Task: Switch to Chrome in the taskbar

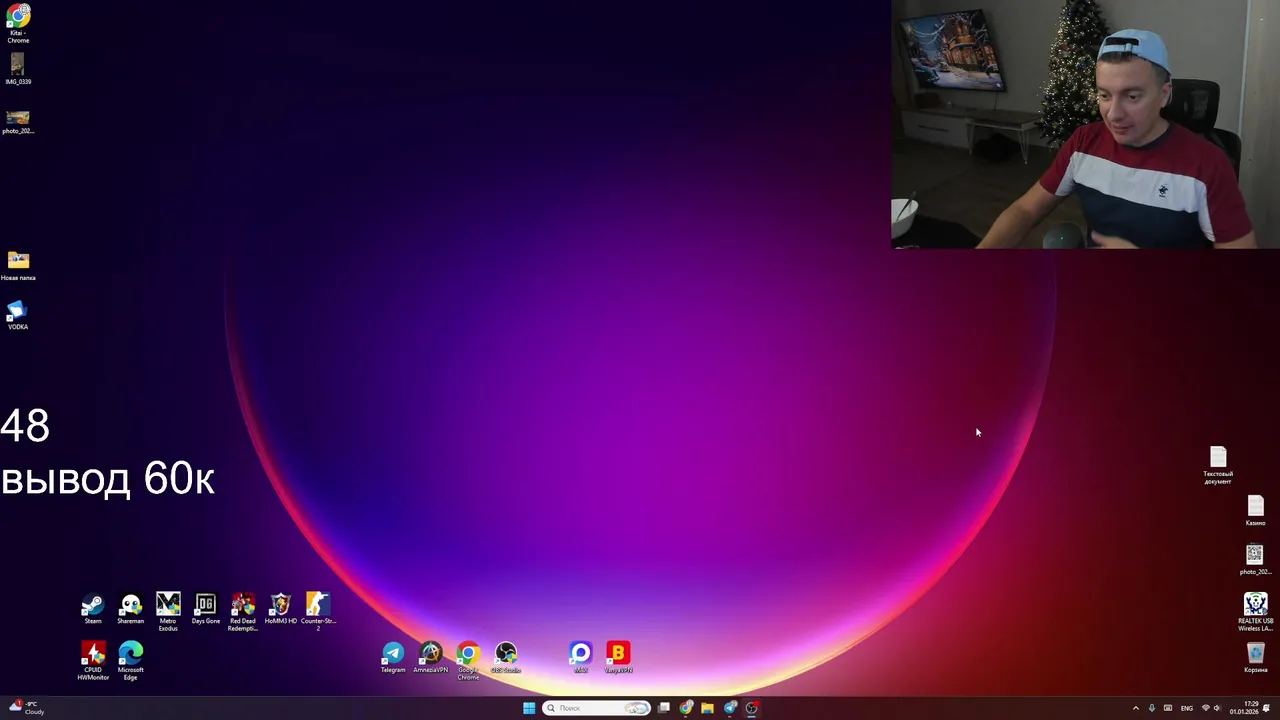Action: tap(686, 708)
